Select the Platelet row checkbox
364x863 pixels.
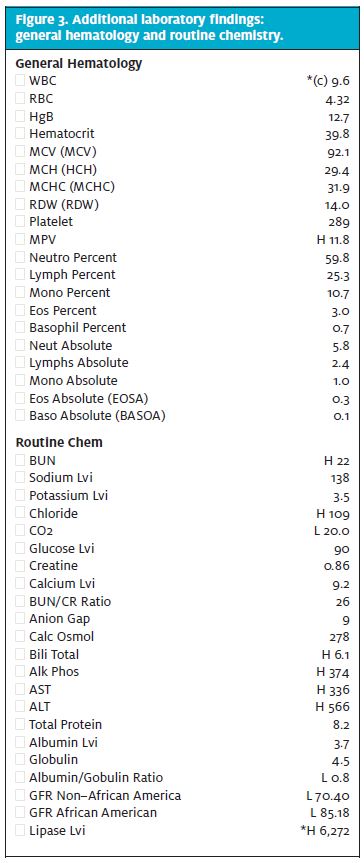click(20, 222)
